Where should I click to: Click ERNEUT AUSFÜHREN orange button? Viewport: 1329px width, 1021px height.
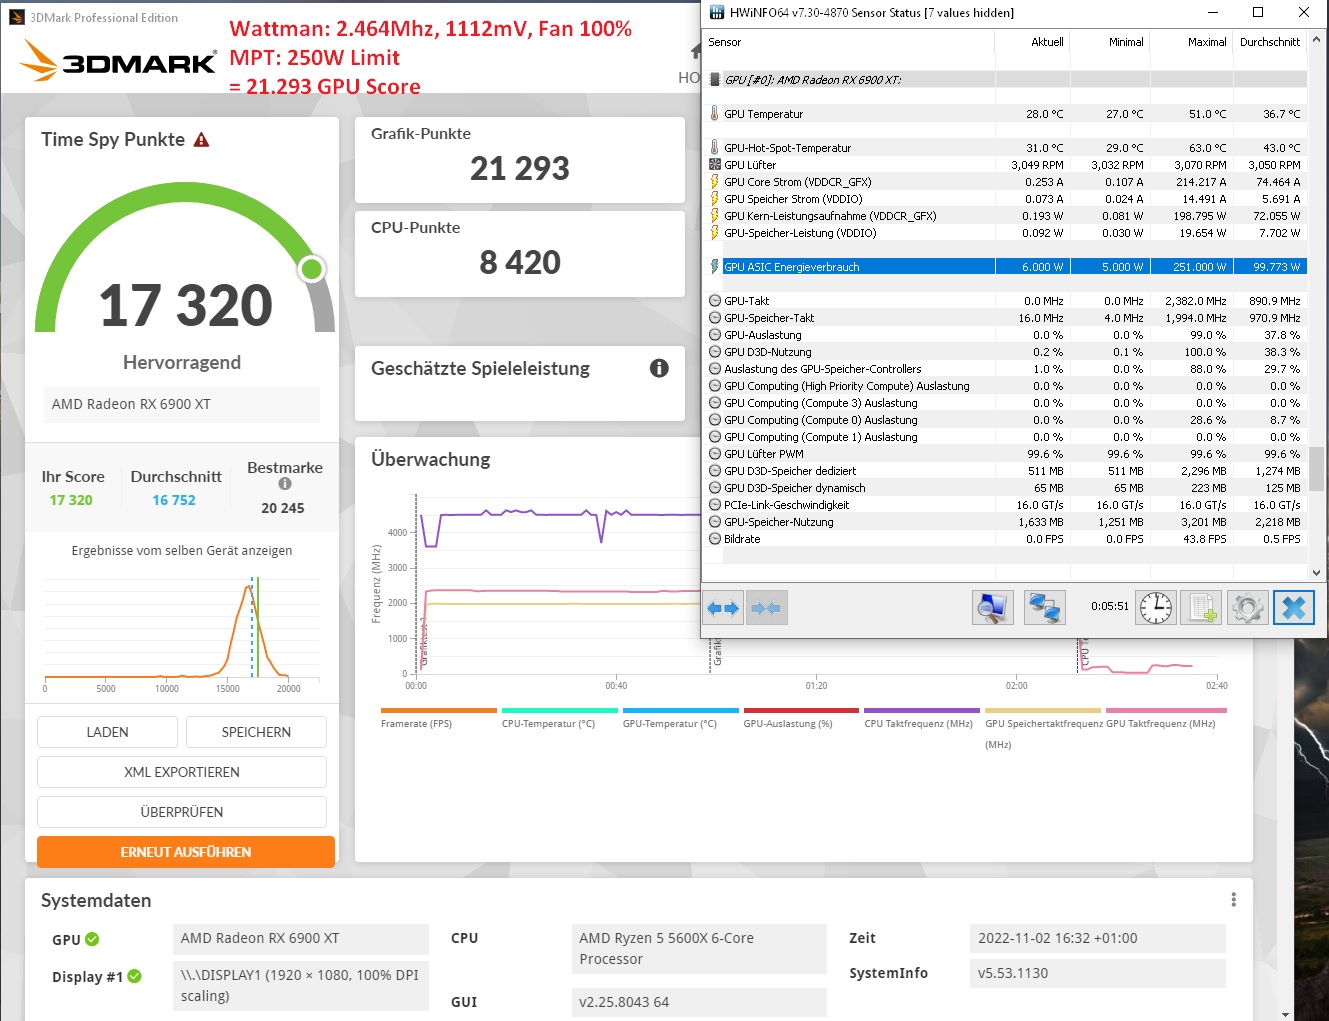click(186, 852)
